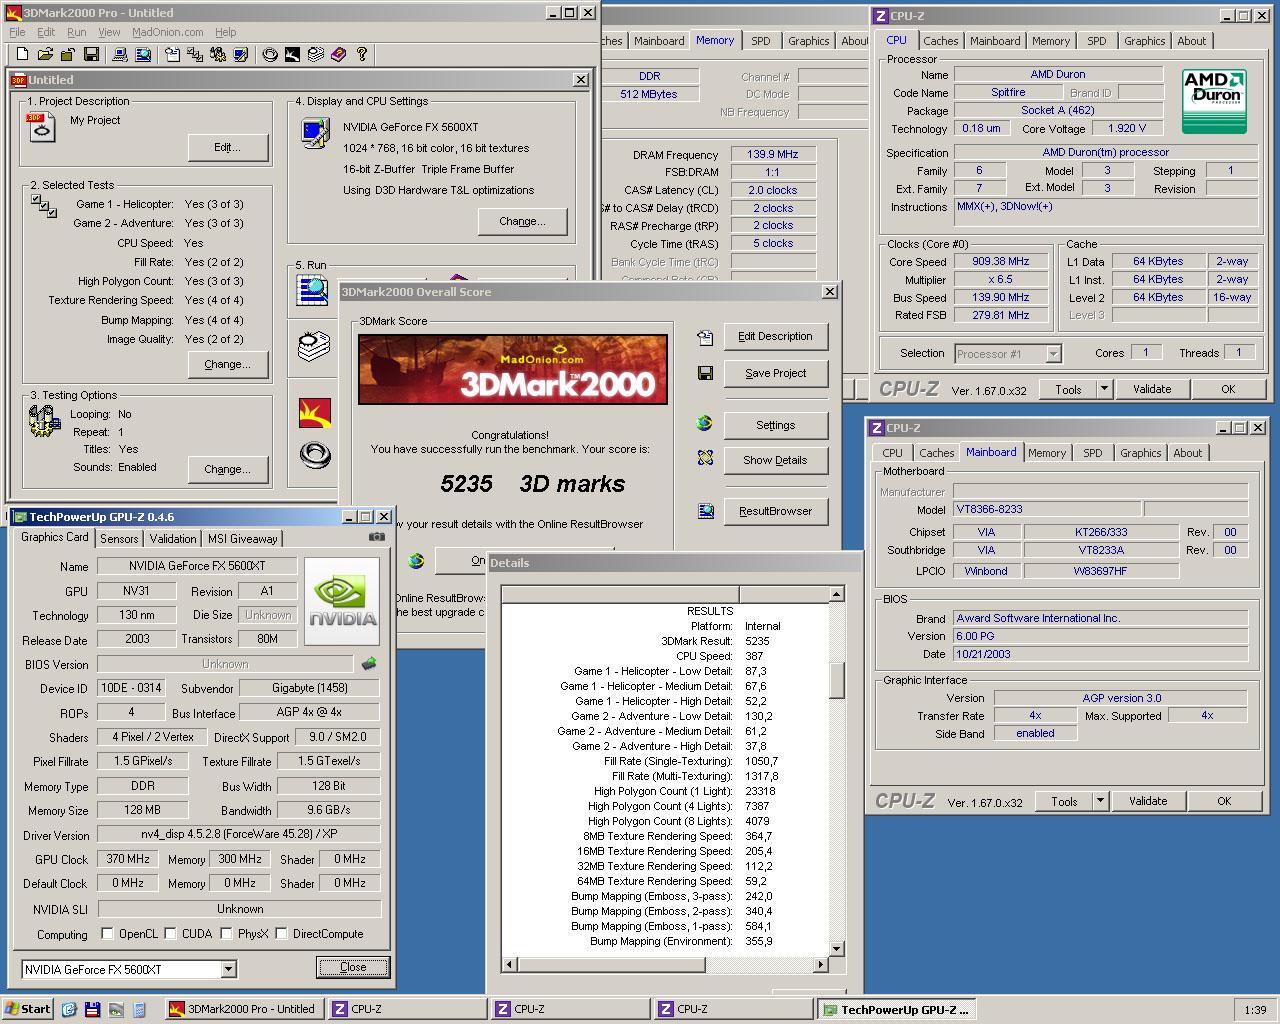The image size is (1280, 1024).
Task: Click the Details scrollbar down arrow
Action: tap(837, 949)
